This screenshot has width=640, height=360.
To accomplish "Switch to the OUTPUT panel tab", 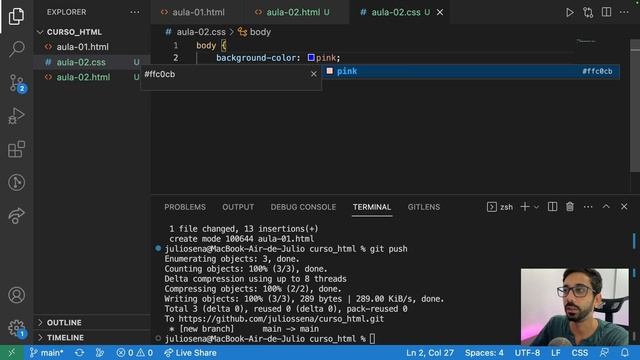I will click(238, 207).
